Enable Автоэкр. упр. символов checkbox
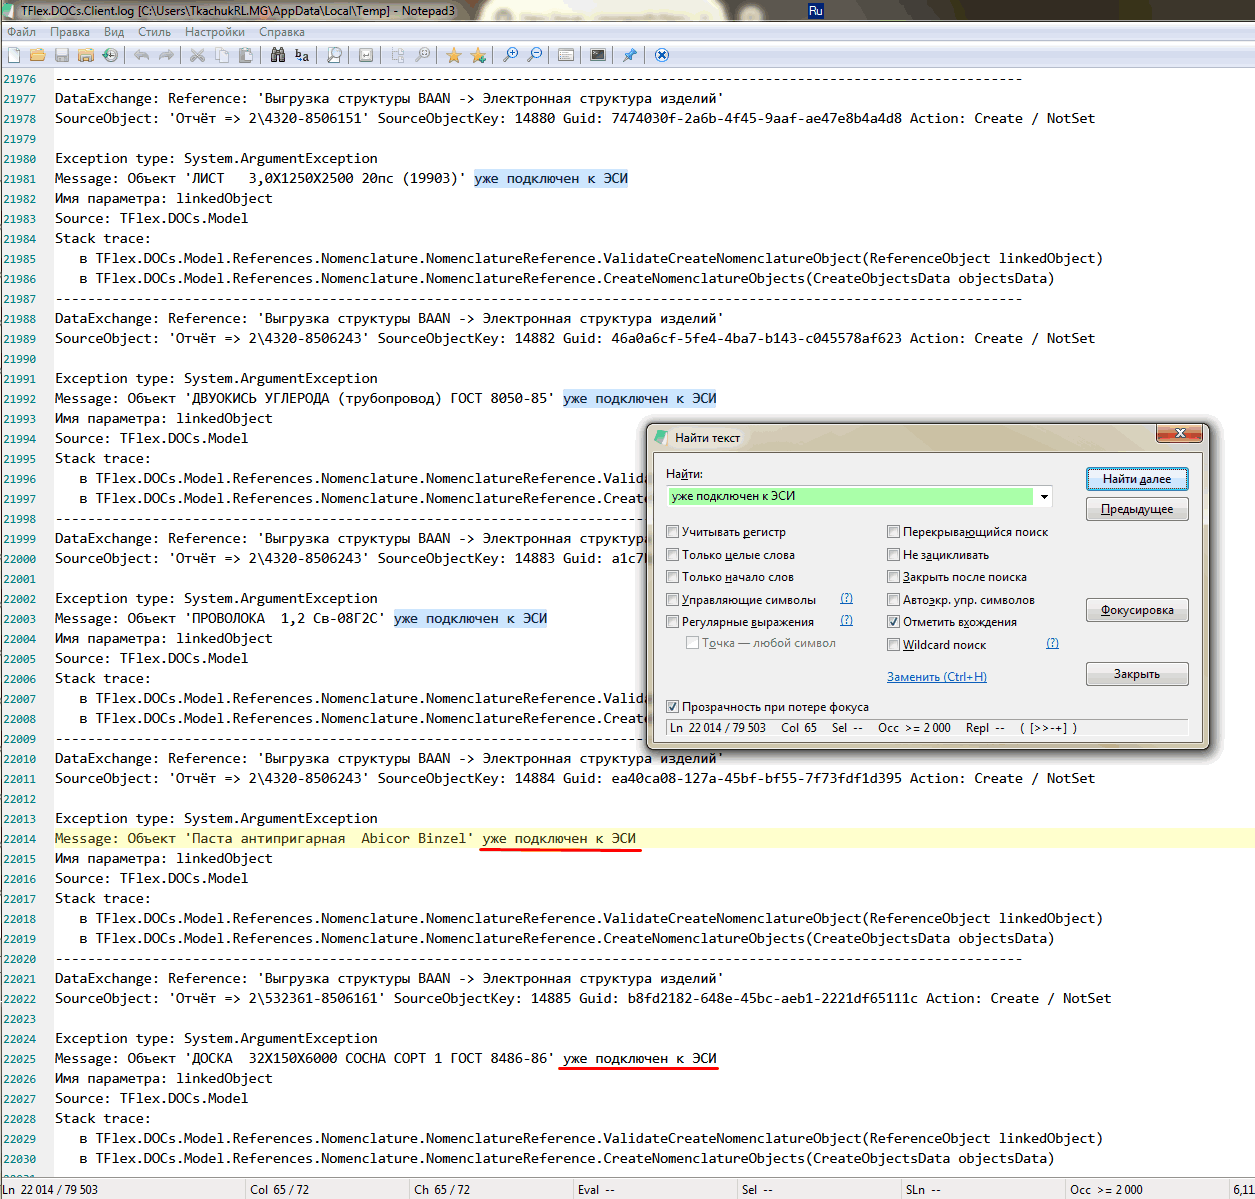Image resolution: width=1255 pixels, height=1199 pixels. 894,599
